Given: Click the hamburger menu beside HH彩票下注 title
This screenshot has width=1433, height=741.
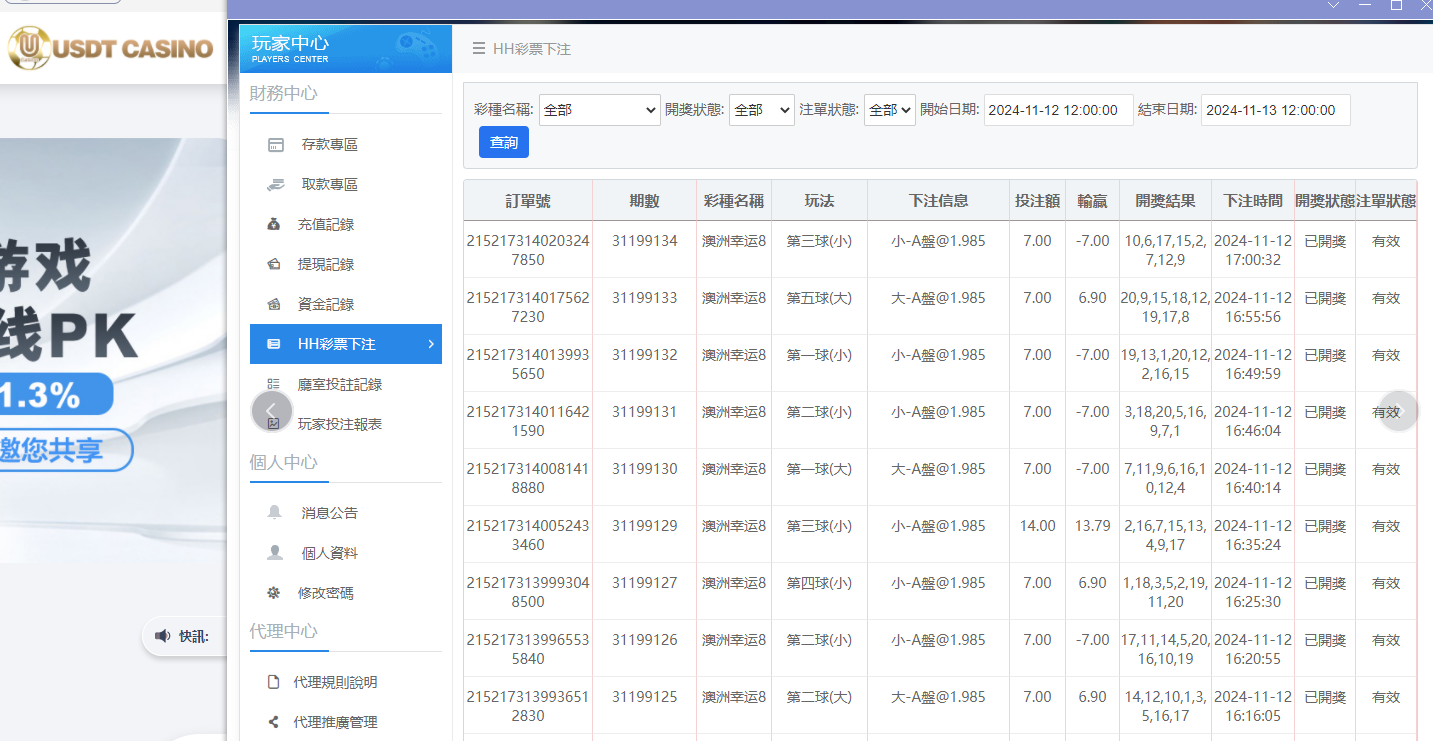Looking at the screenshot, I should [478, 48].
